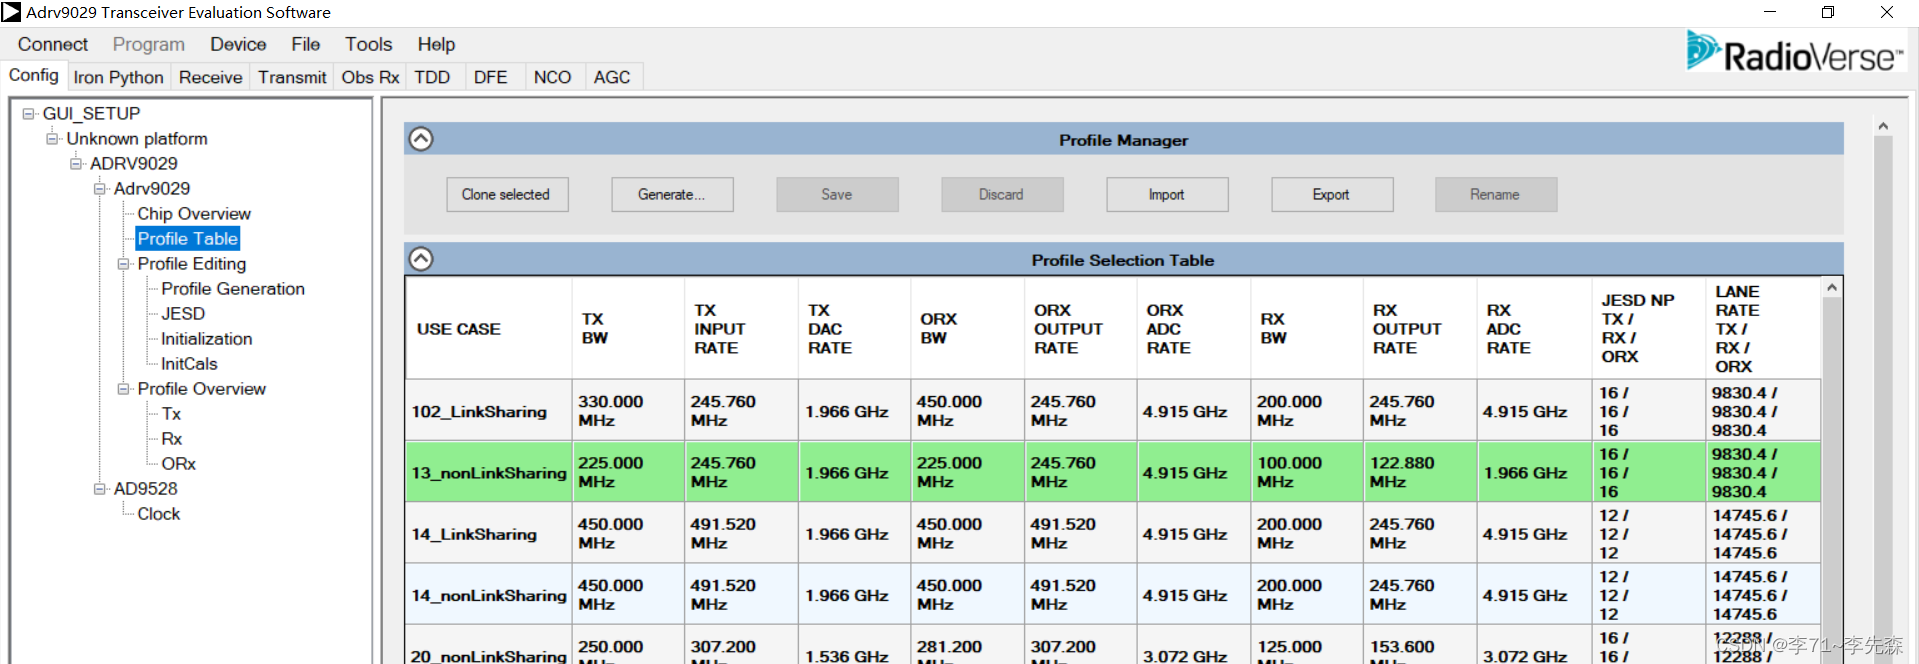Select JESD in the tree
1919x664 pixels.
[183, 314]
